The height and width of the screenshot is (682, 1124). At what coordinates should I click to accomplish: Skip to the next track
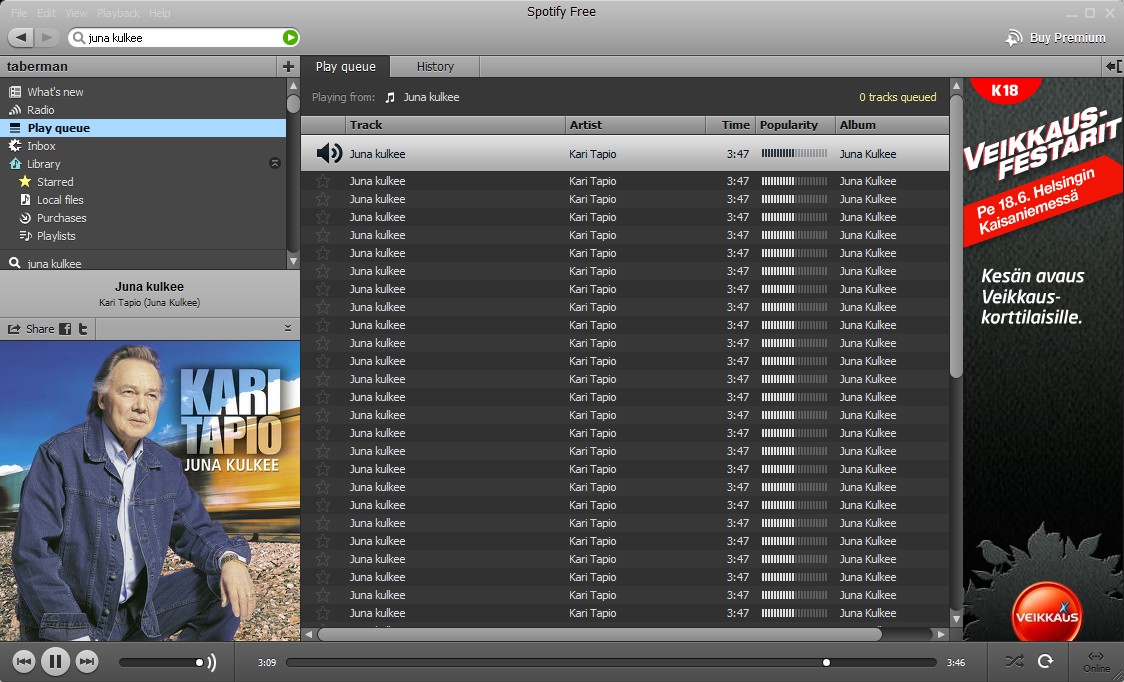click(87, 661)
